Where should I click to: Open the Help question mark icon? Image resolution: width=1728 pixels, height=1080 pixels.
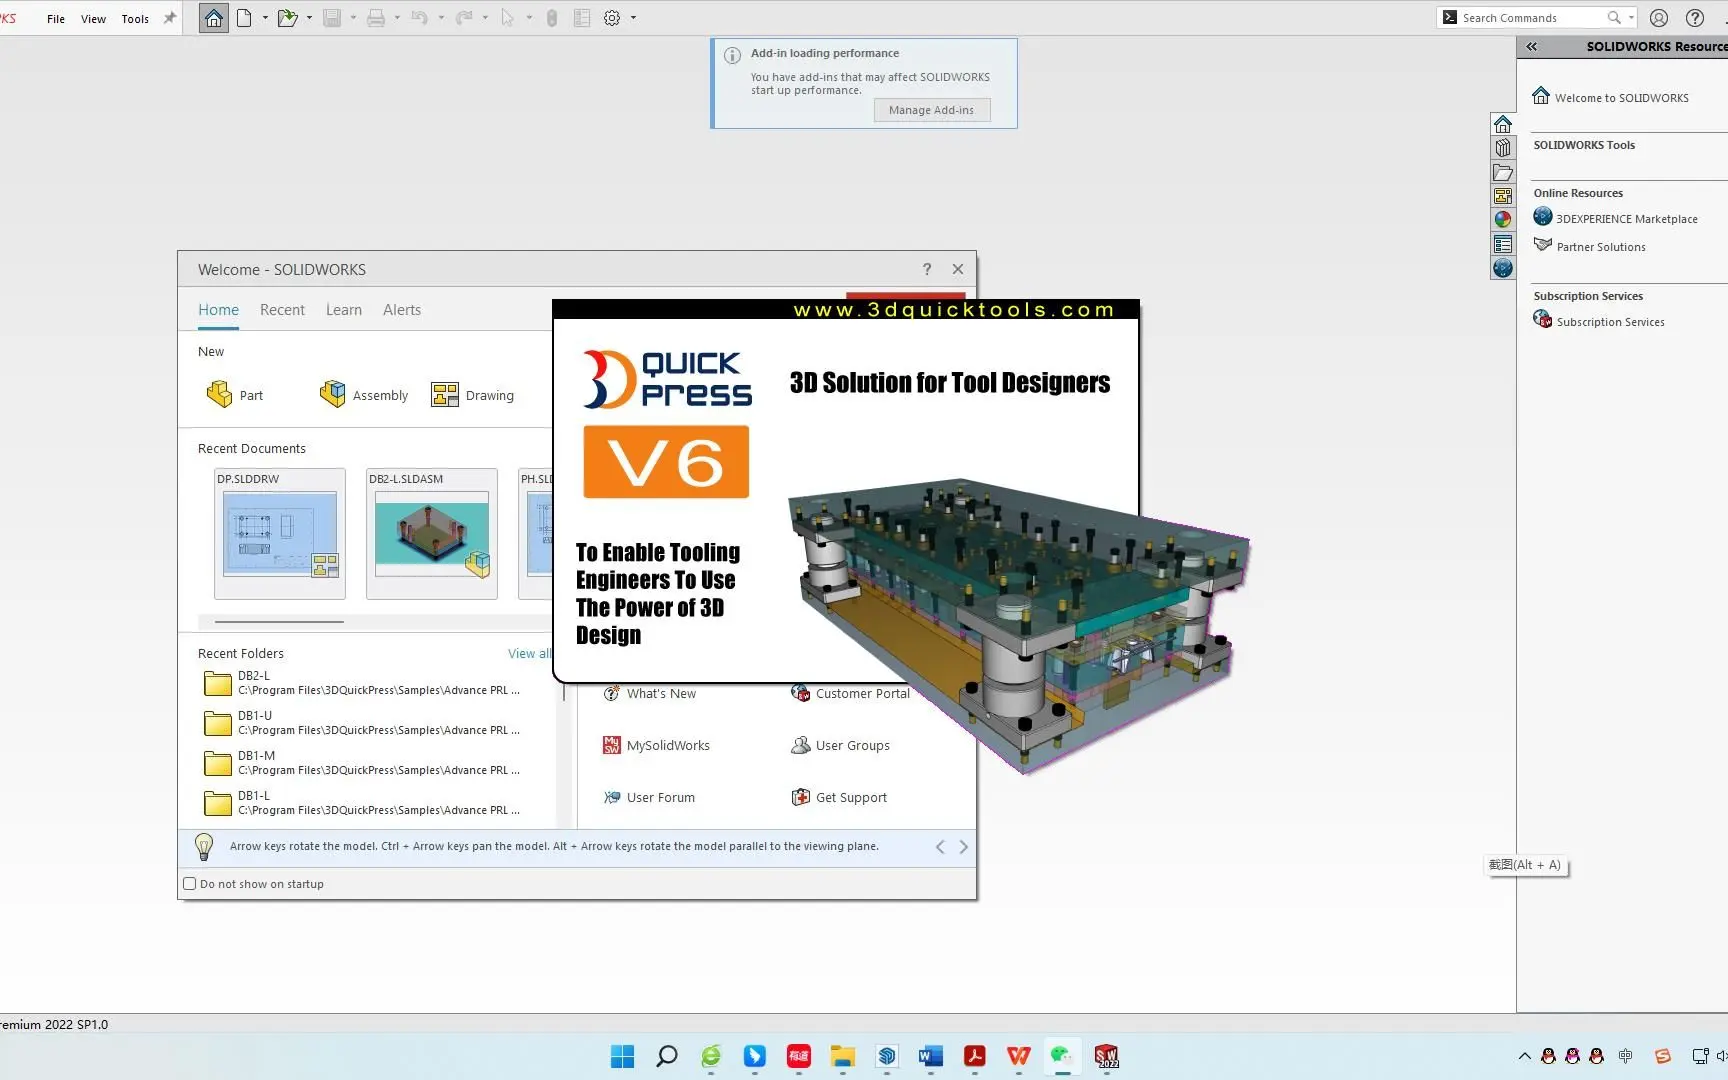point(1695,18)
